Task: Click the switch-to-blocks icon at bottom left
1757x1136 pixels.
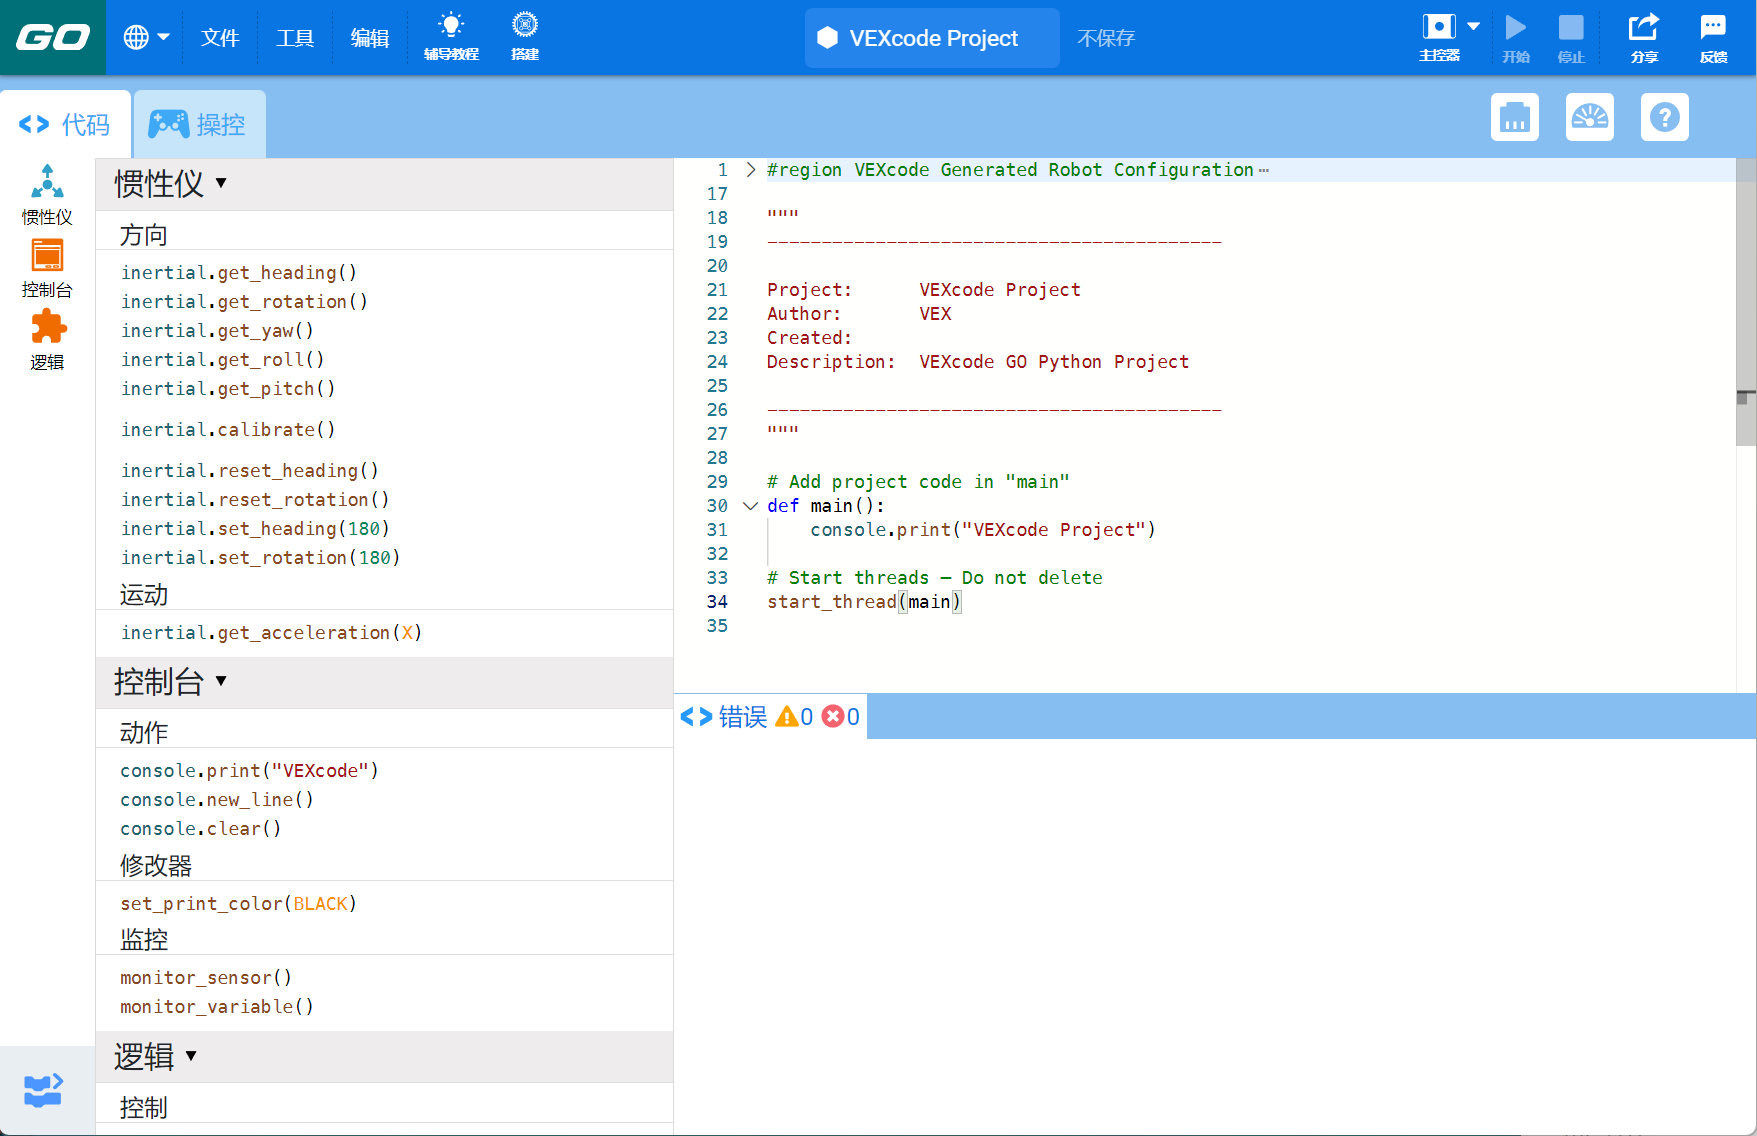Action: [43, 1090]
